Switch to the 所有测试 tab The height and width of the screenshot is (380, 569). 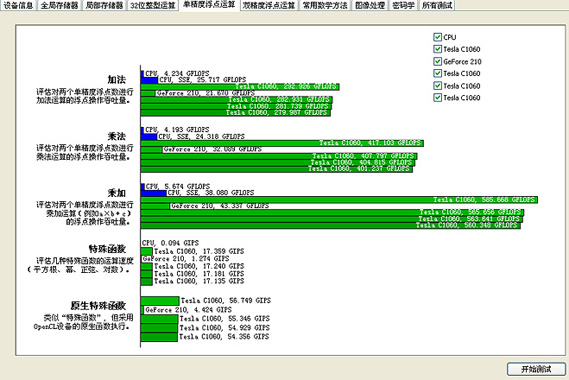point(437,5)
